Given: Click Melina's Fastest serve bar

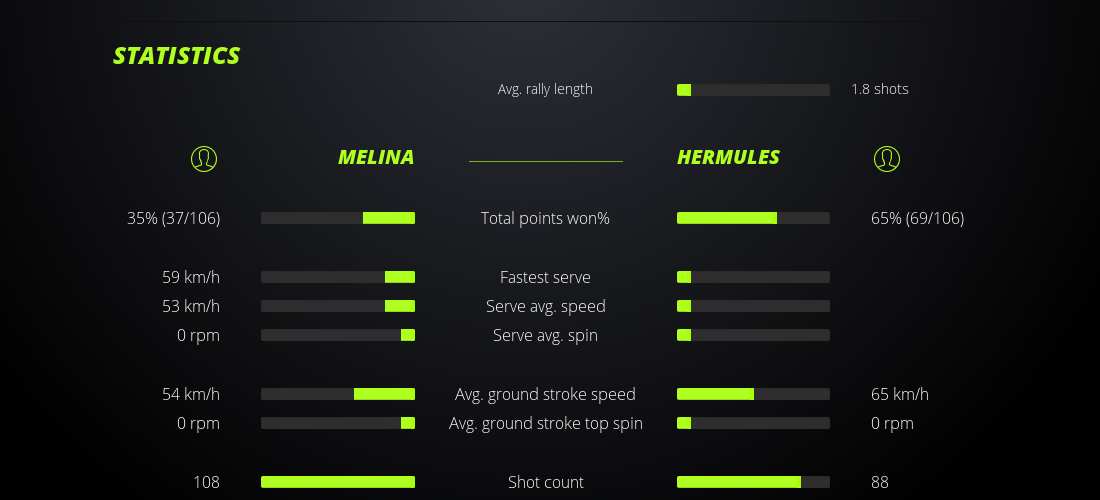Looking at the screenshot, I should [338, 277].
